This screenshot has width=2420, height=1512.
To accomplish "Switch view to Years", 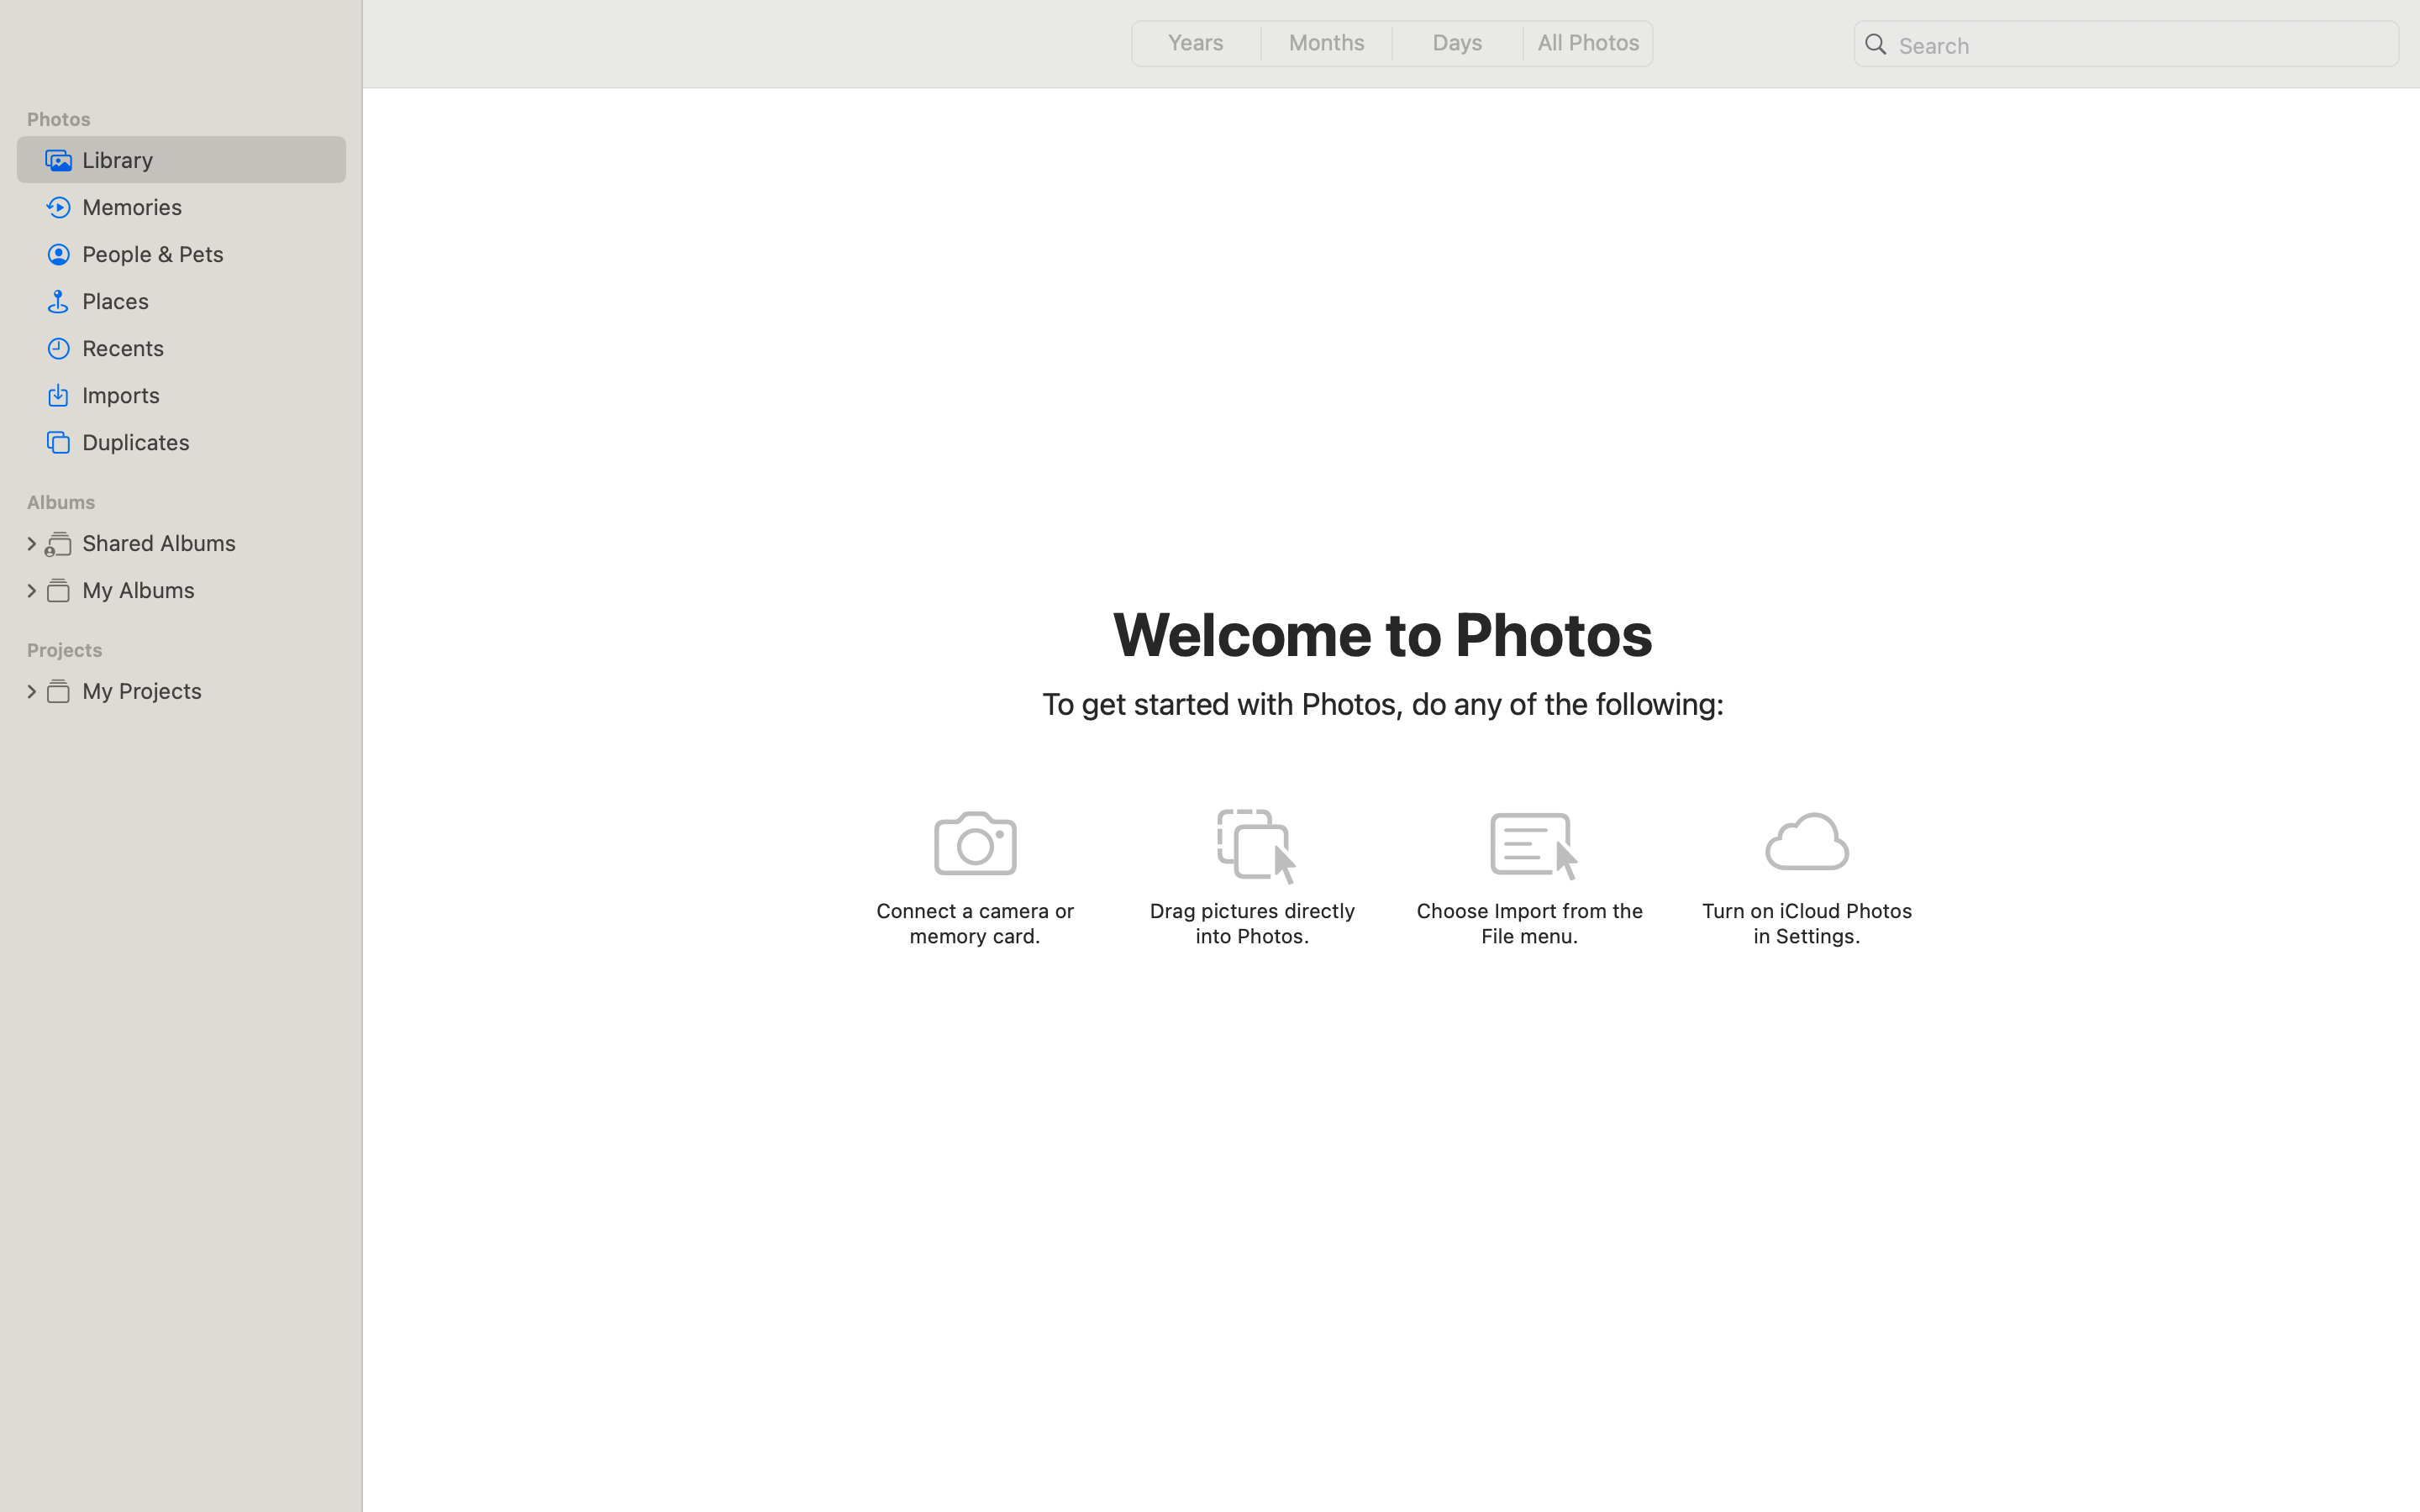I will pyautogui.click(x=1196, y=43).
